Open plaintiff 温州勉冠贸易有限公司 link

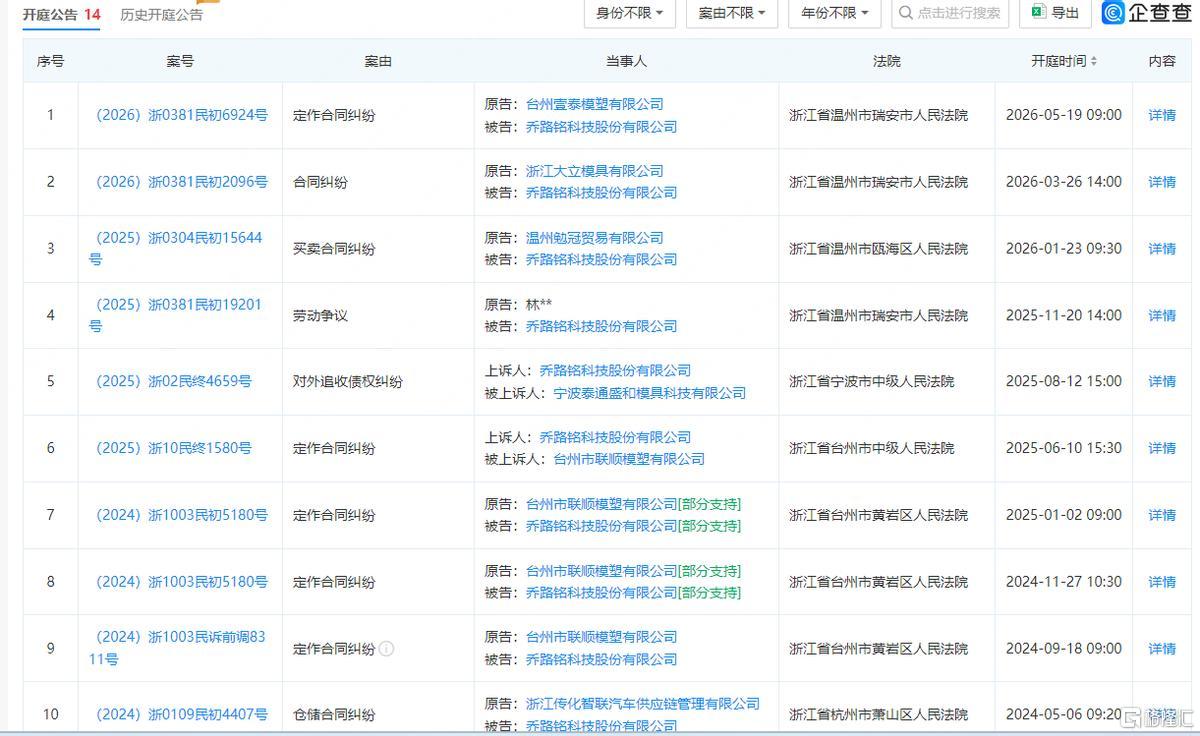click(x=595, y=238)
